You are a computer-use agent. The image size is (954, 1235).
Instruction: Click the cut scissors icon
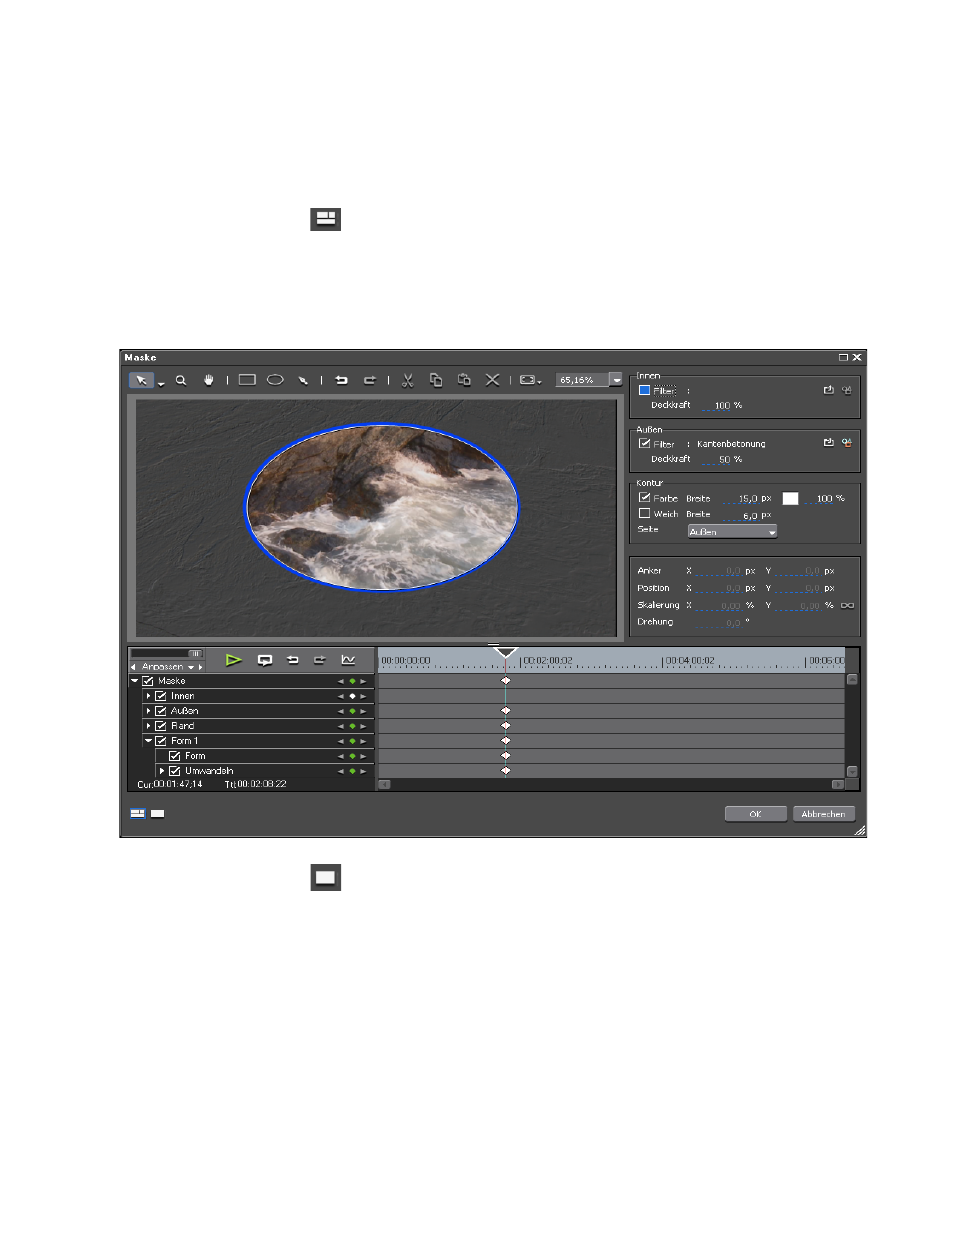(408, 380)
